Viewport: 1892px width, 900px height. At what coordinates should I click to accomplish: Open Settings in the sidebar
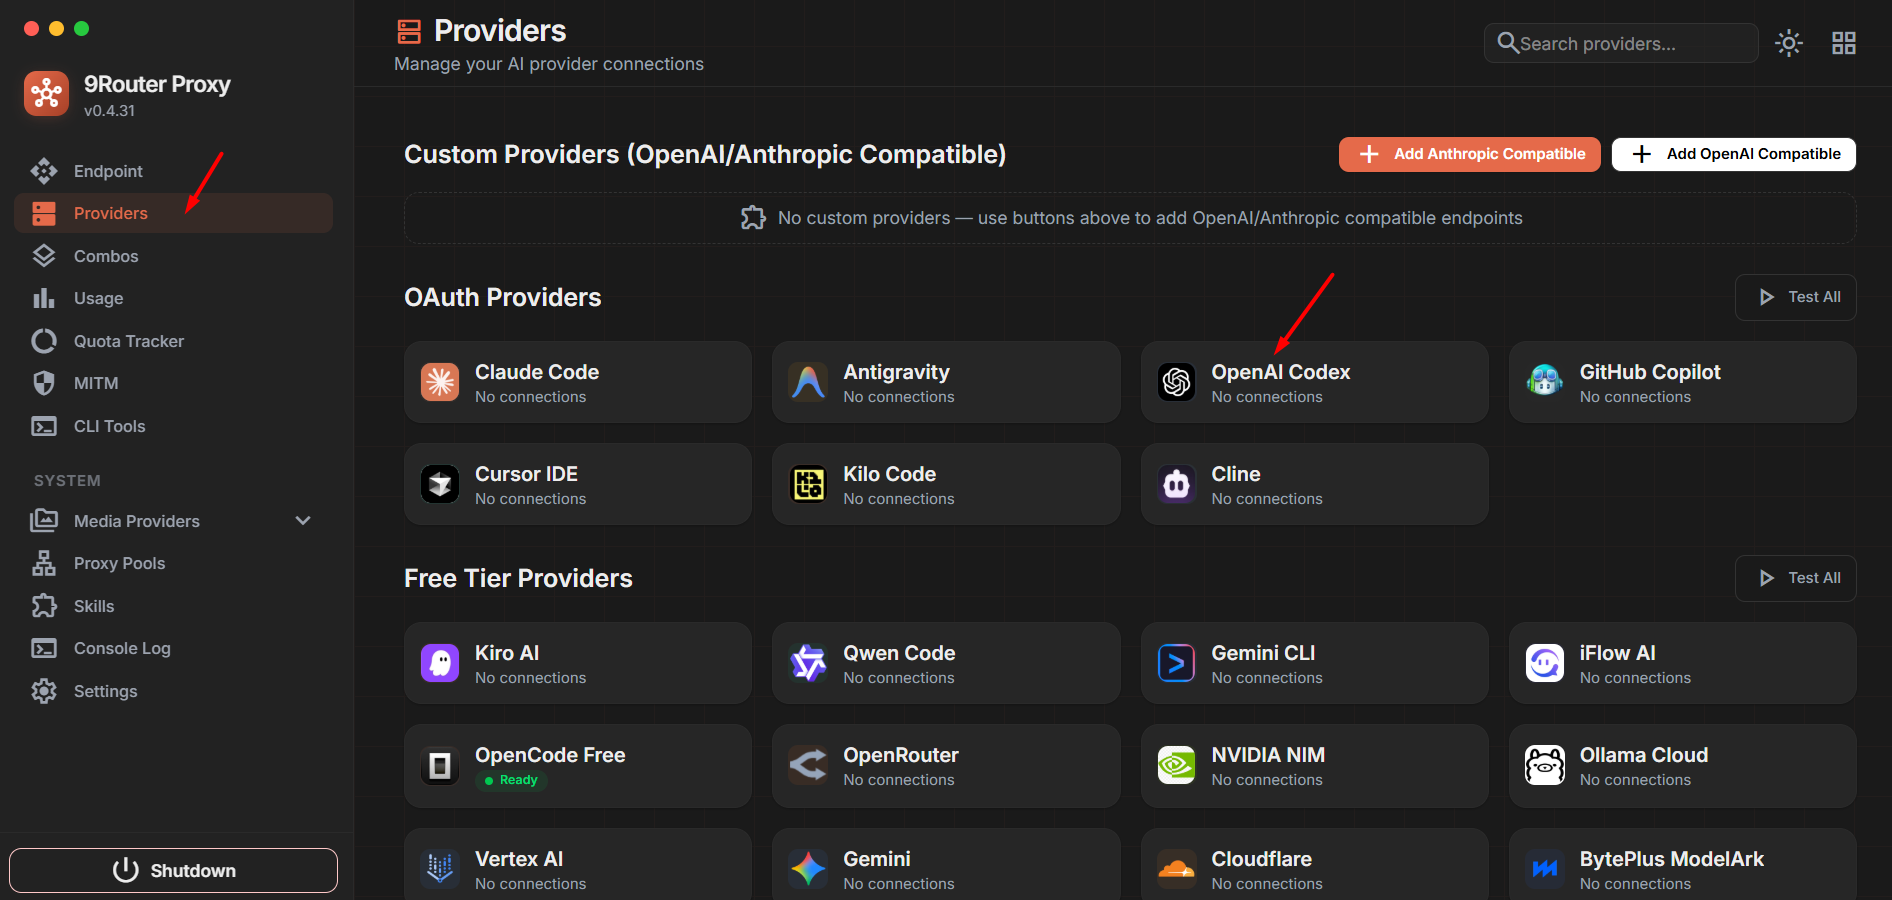173,691
